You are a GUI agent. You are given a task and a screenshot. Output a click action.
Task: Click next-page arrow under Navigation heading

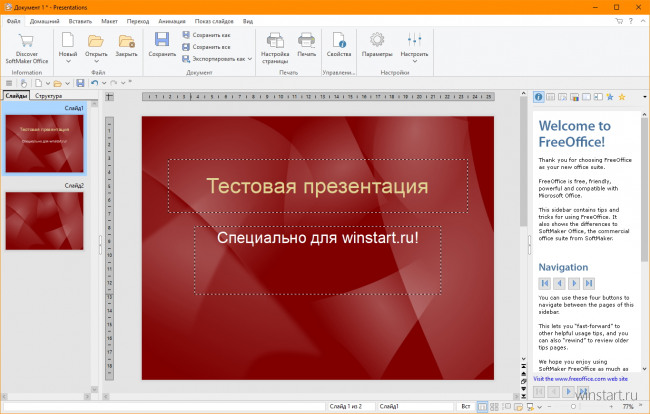pyautogui.click(x=574, y=283)
